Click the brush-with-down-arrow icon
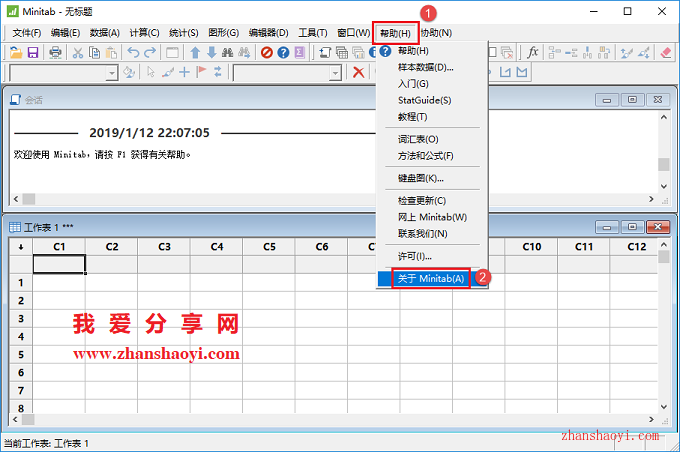 tap(644, 52)
